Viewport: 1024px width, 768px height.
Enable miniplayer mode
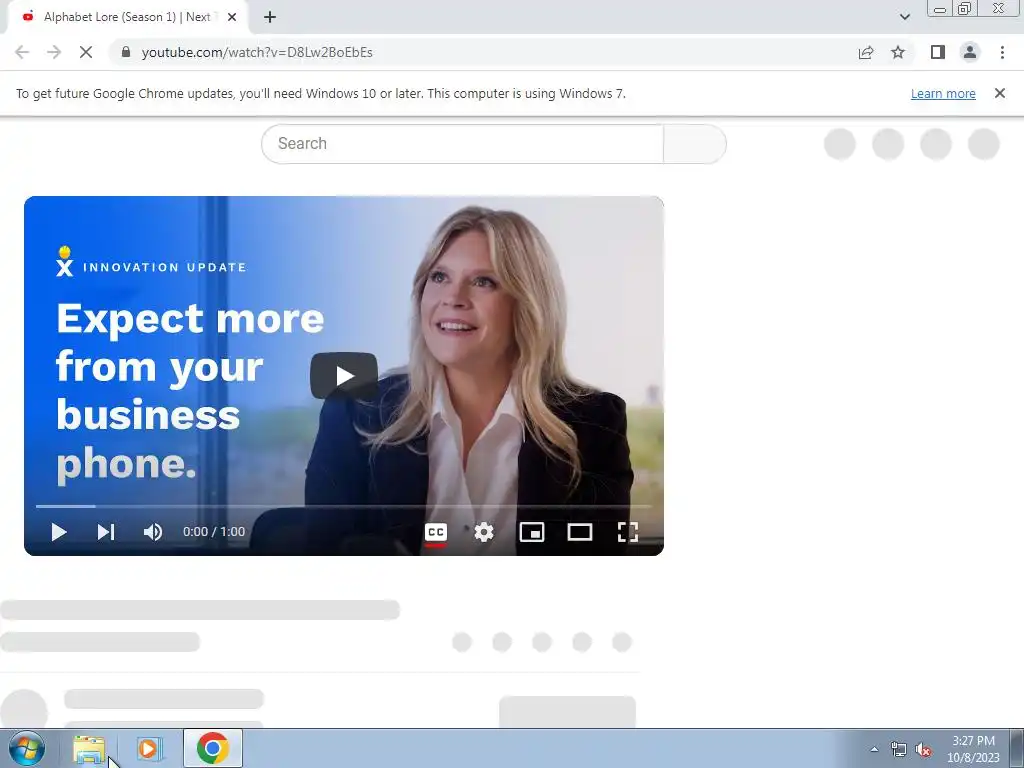[x=532, y=532]
